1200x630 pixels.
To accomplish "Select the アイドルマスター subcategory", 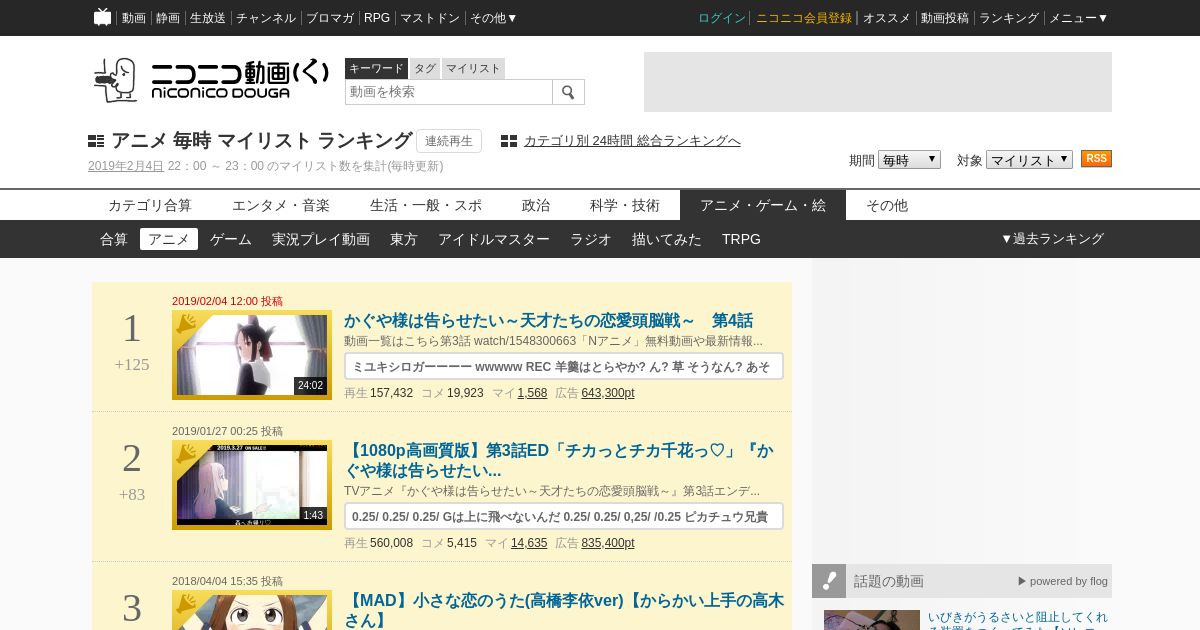I will [494, 239].
